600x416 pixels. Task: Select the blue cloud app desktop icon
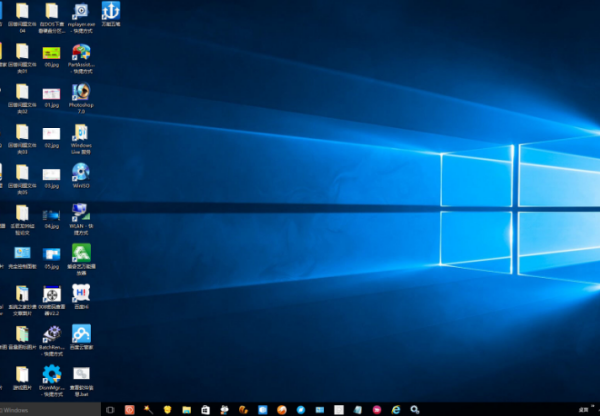(81, 333)
